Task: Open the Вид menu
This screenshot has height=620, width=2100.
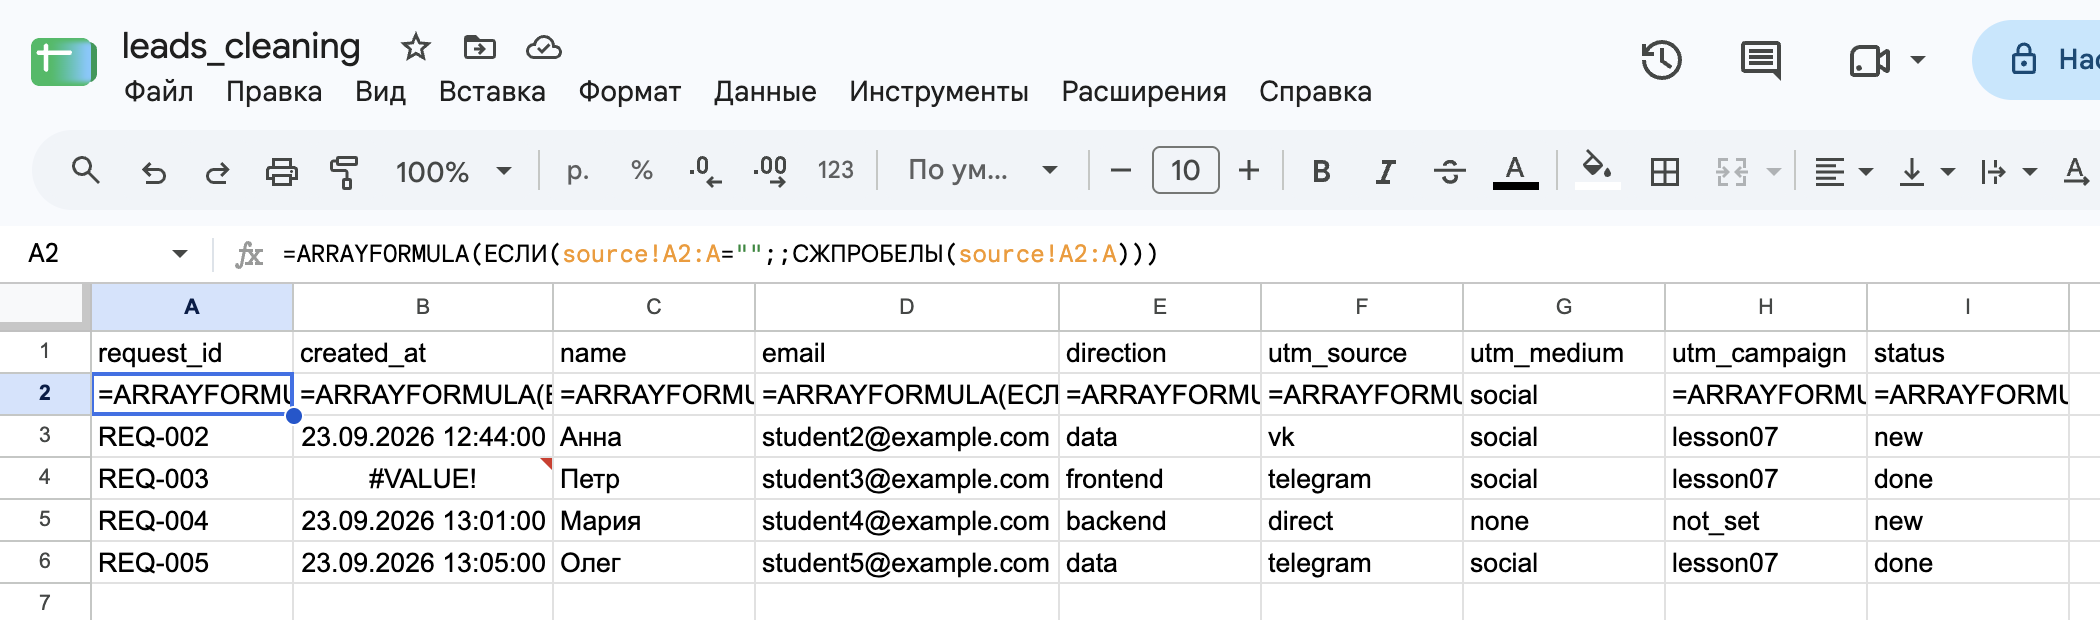Action: pyautogui.click(x=380, y=92)
